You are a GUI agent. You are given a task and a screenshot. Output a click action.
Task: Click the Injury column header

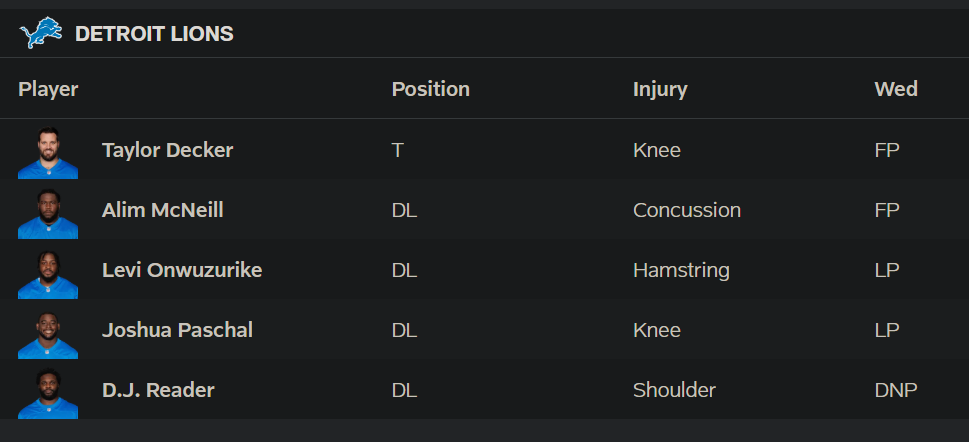point(660,89)
